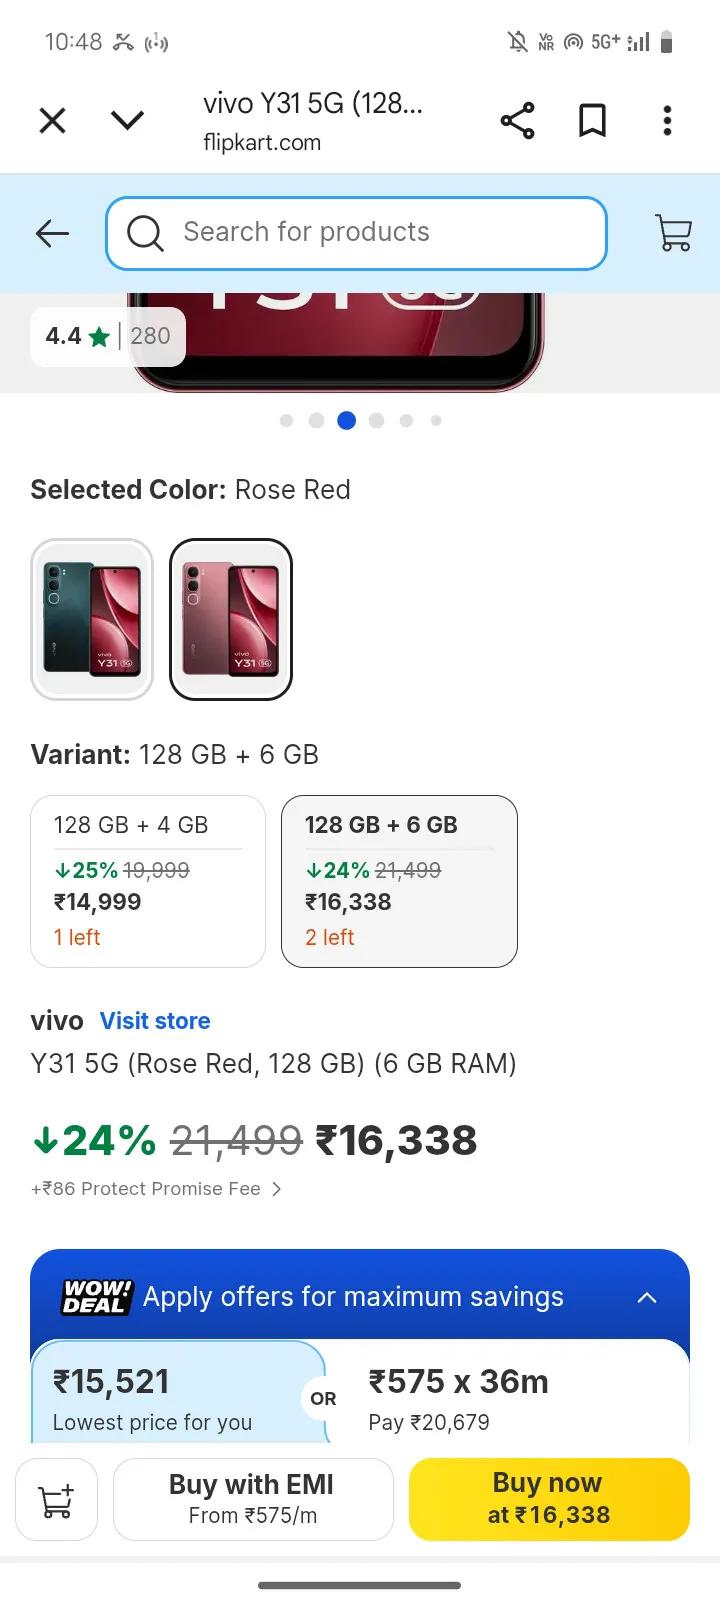Choose the 128 GB + 4 GB variant
Viewport: 720px width, 1608px height.
(147, 881)
